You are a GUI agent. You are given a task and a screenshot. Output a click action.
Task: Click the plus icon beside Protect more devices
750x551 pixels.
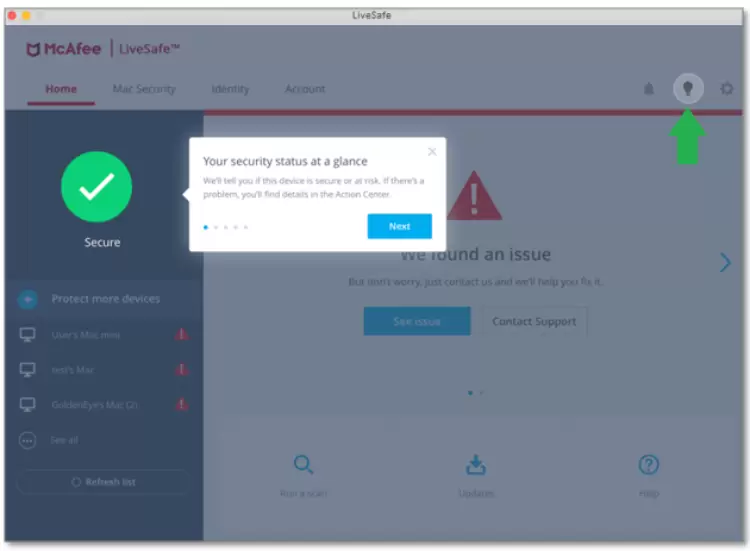point(28,299)
